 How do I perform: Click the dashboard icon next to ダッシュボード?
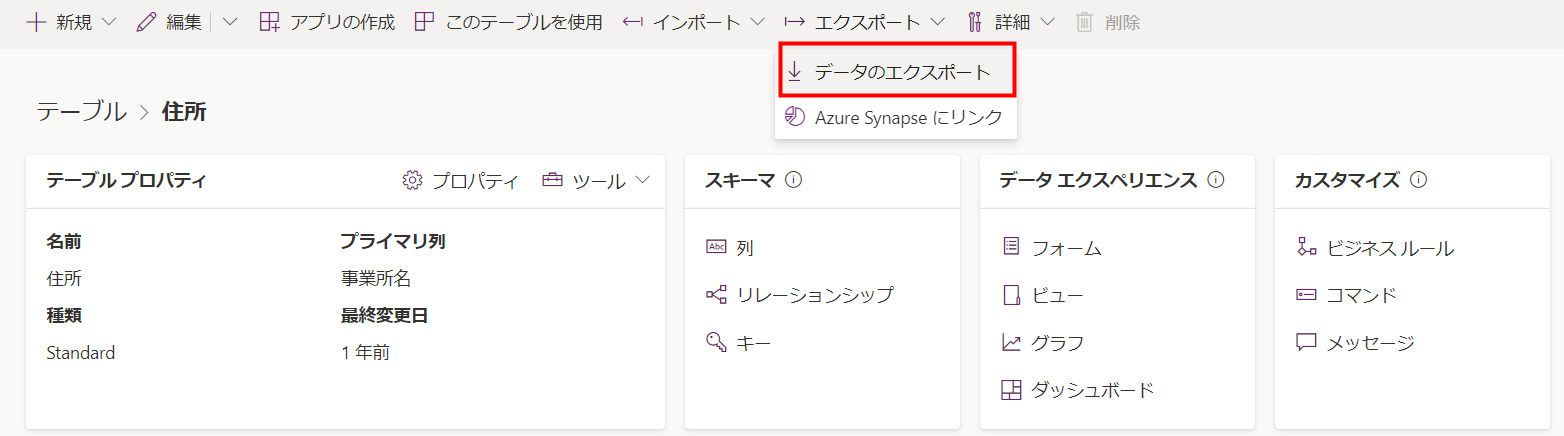(1011, 390)
